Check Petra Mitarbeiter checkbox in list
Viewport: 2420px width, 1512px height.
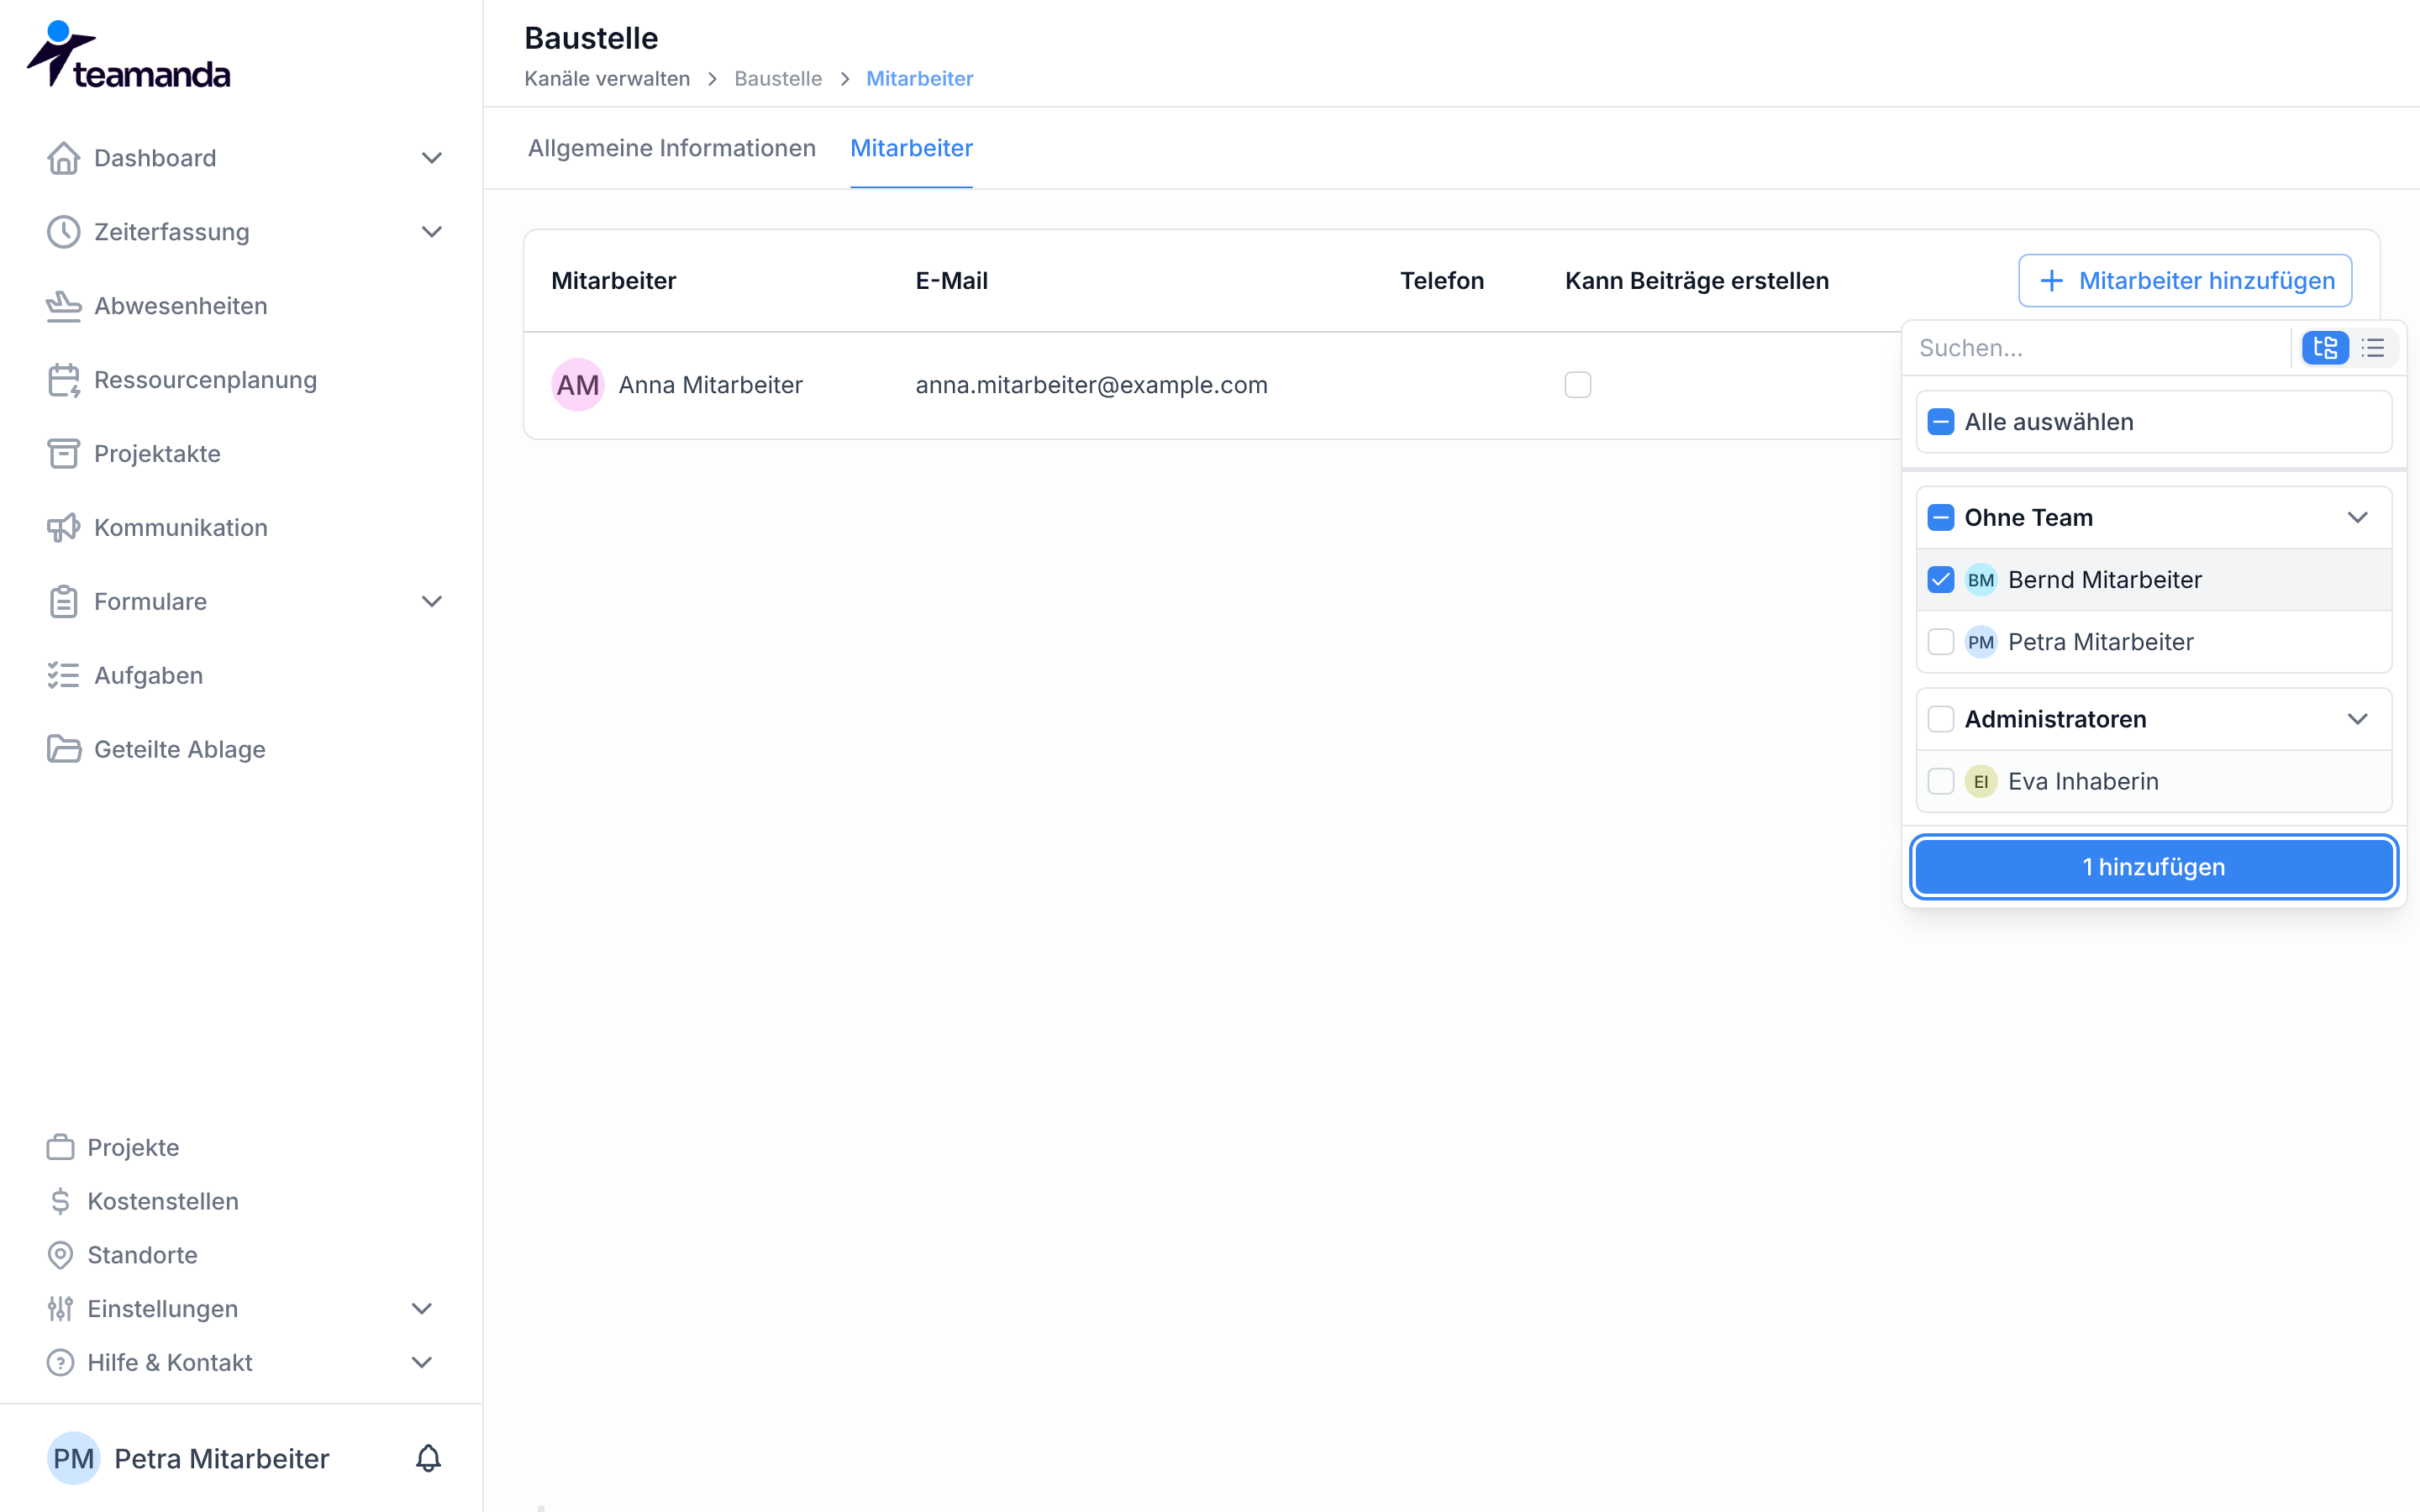tap(1941, 642)
